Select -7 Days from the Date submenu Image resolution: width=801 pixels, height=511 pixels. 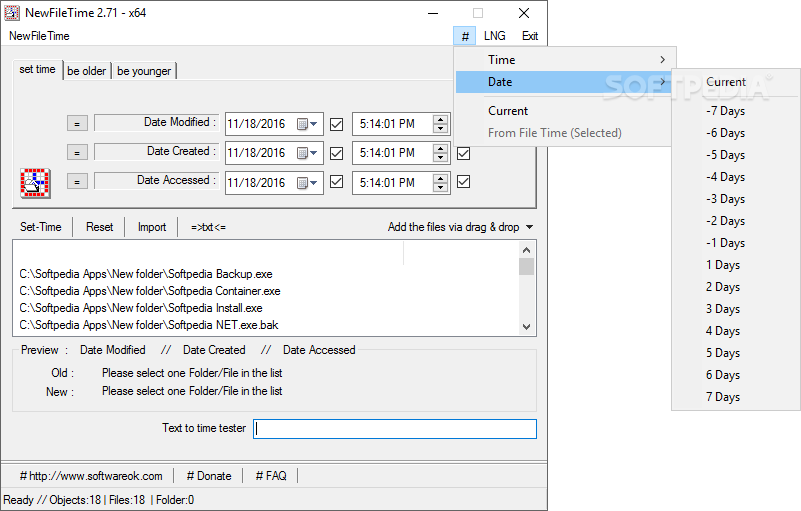pos(736,111)
